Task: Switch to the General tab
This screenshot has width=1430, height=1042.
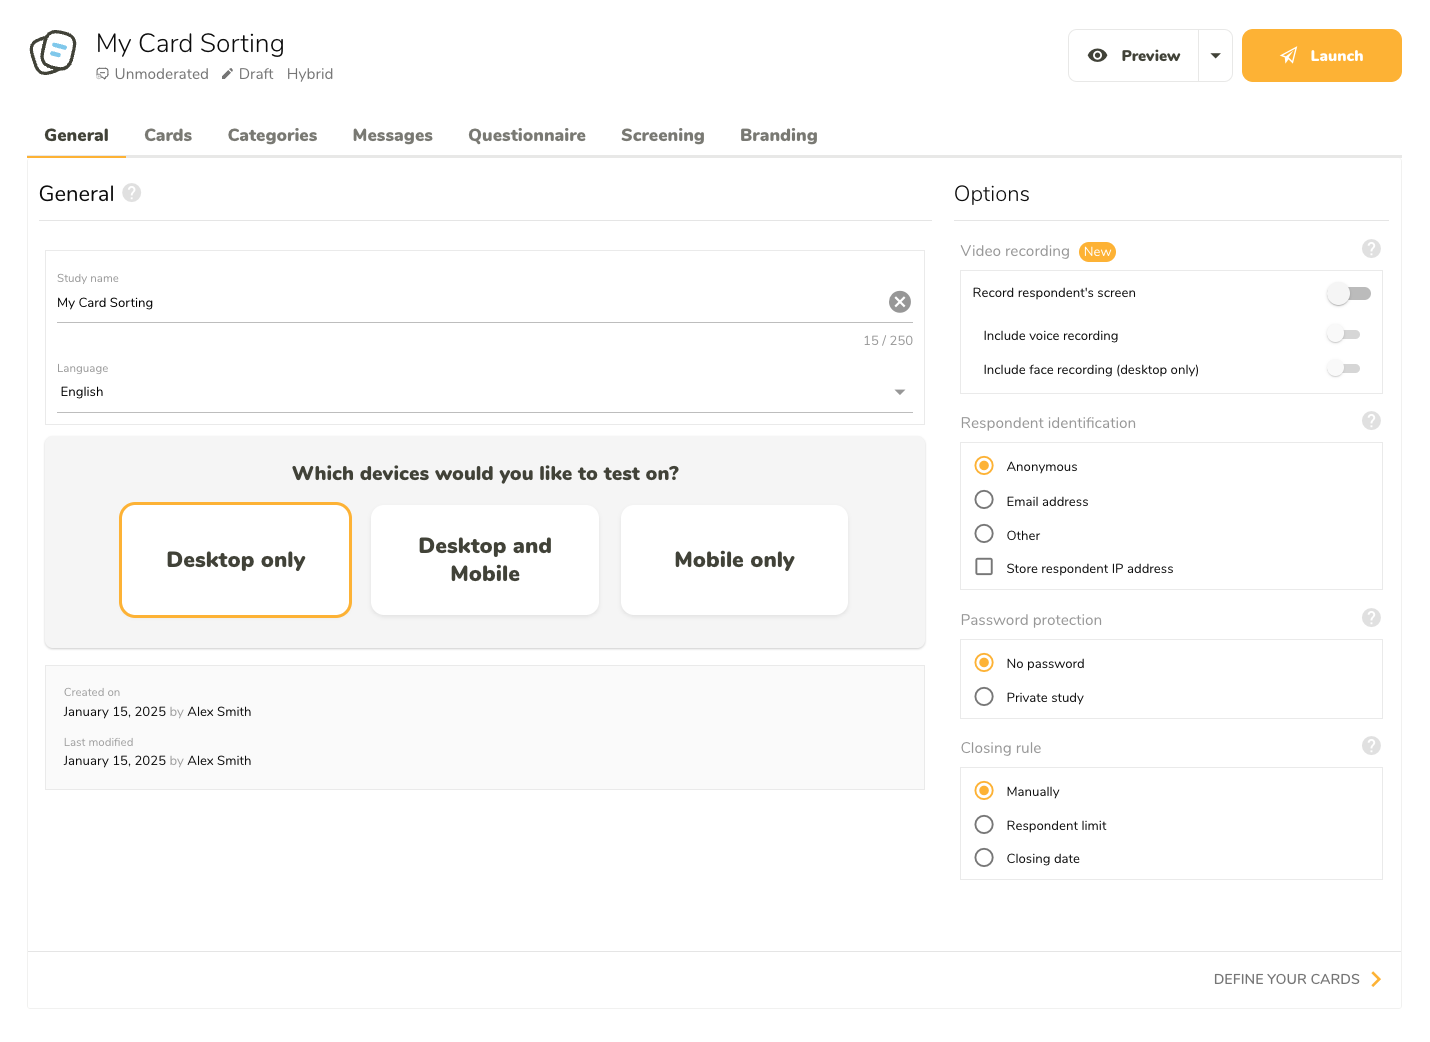Action: click(x=76, y=135)
